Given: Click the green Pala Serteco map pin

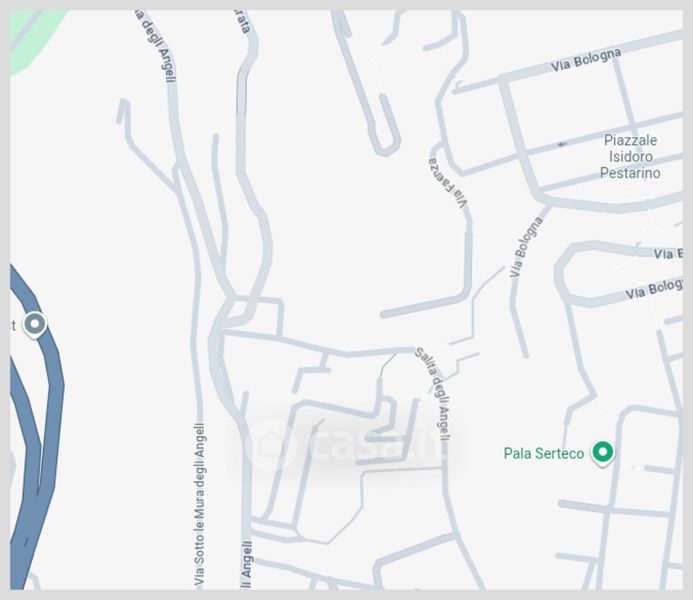Looking at the screenshot, I should point(602,453).
